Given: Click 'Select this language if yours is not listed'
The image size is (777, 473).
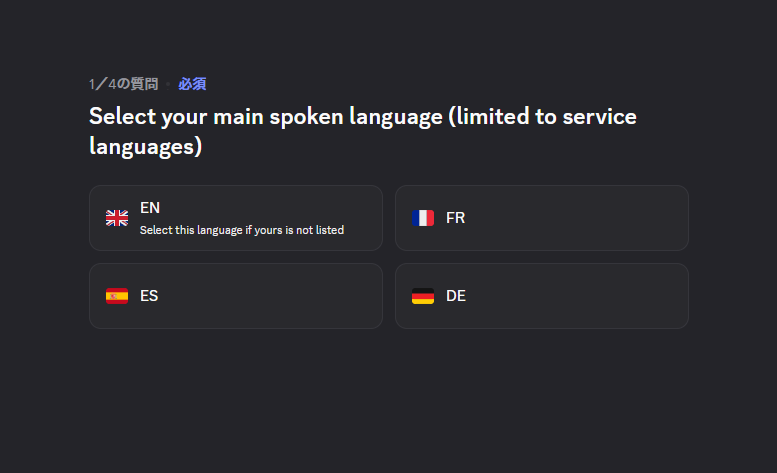Looking at the screenshot, I should 242,230.
